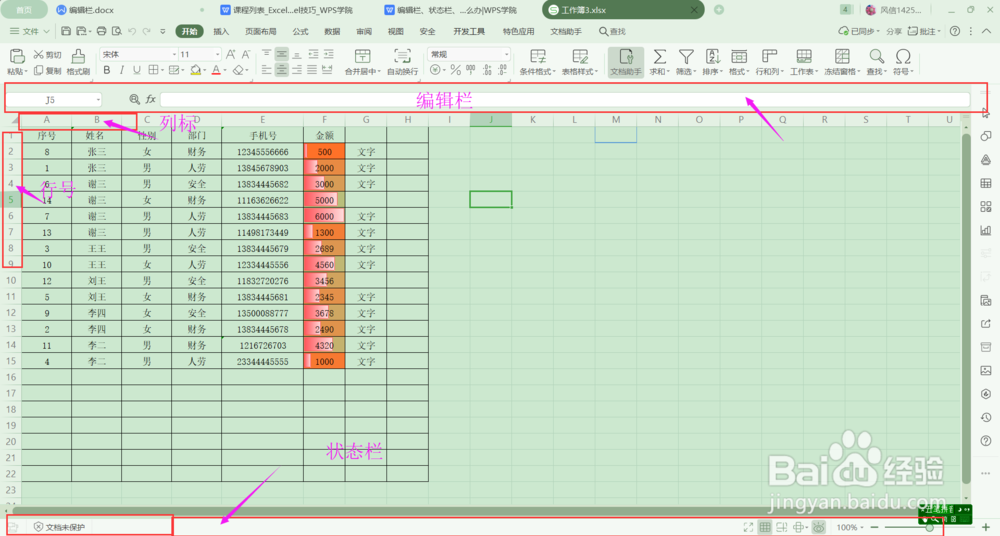Expand the Conditional Format (条件格式) dropdown
Image resolution: width=1000 pixels, height=536 pixels.
tap(554, 71)
